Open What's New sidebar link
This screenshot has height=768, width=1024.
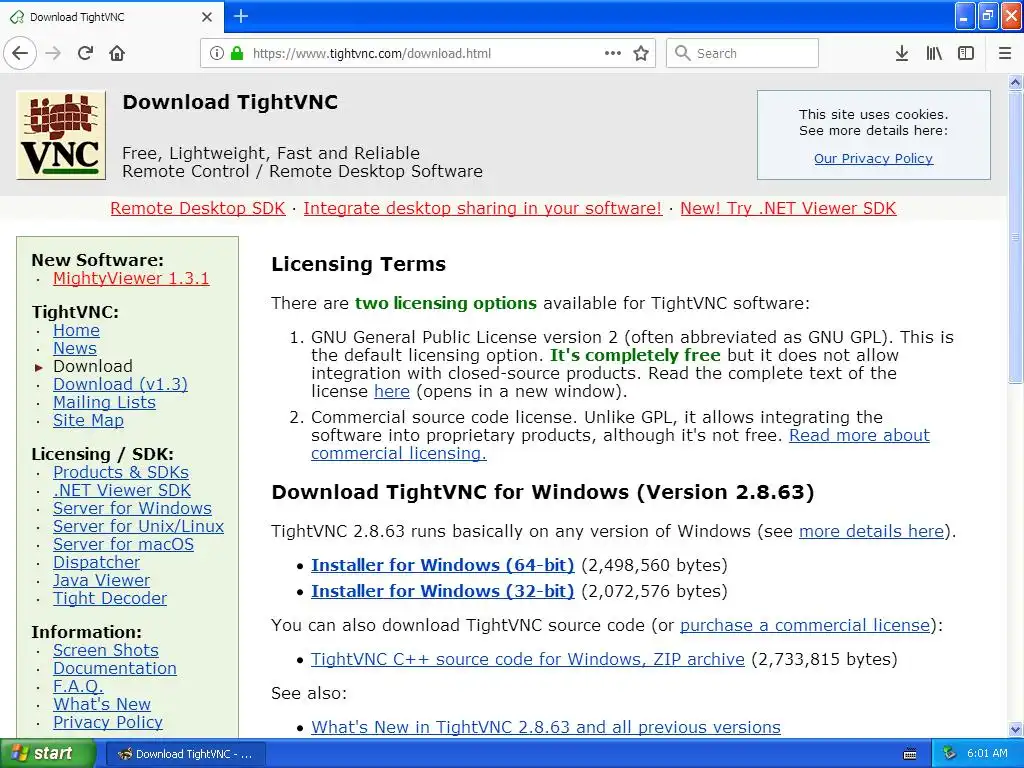102,704
